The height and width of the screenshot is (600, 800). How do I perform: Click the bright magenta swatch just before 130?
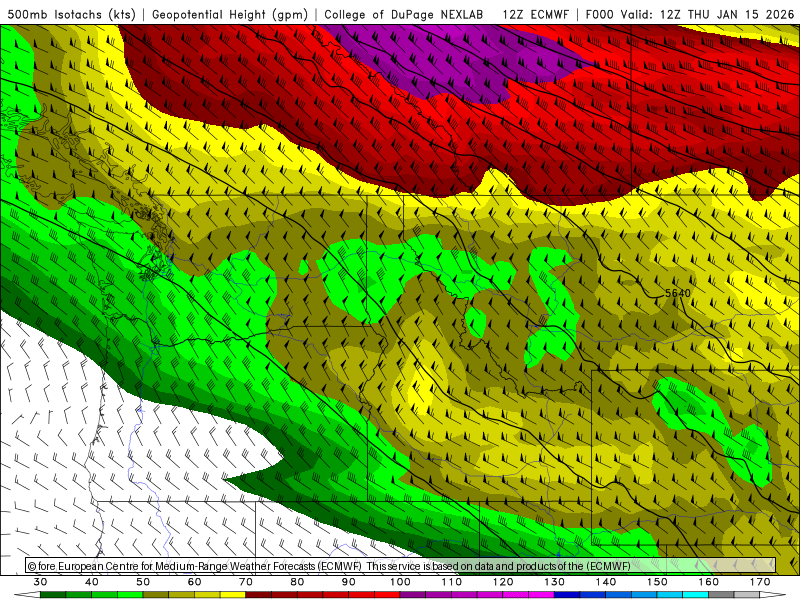point(541,594)
